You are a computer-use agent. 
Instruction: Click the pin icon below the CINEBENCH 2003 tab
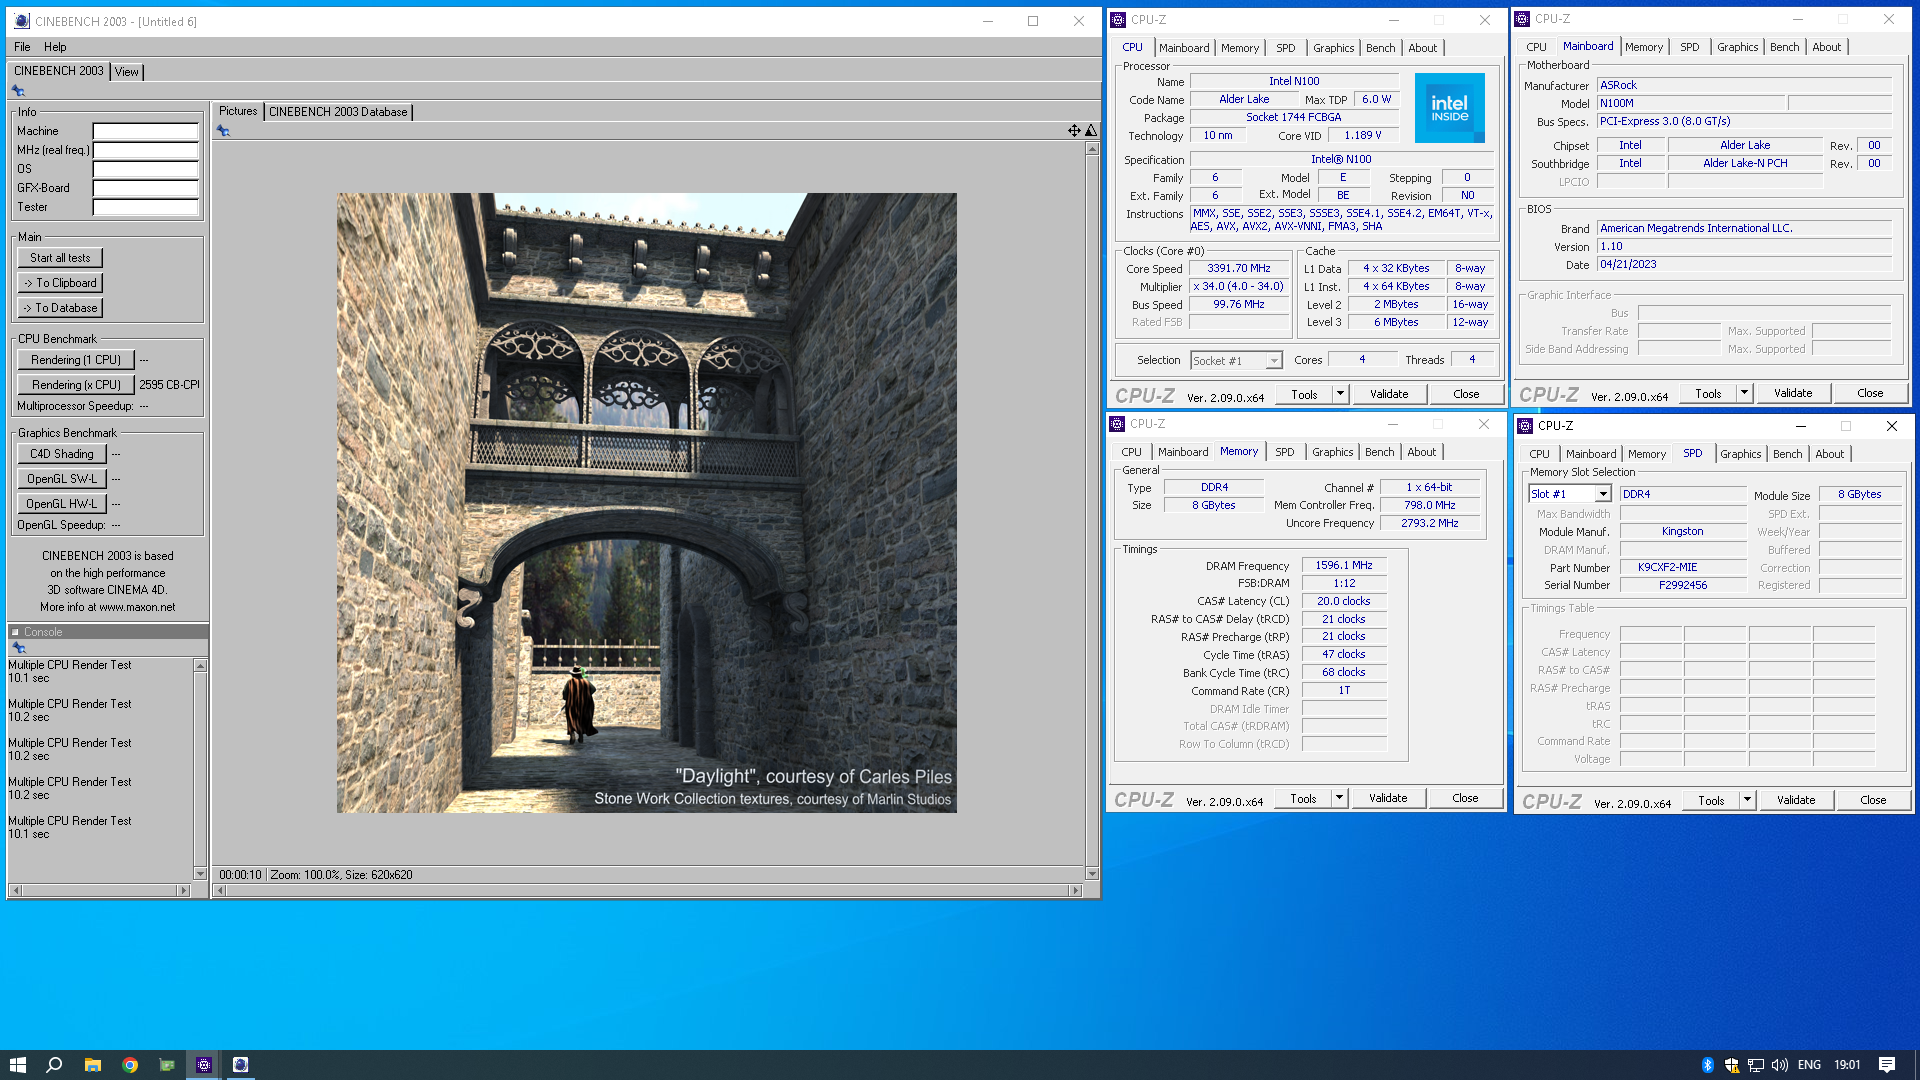pyautogui.click(x=18, y=91)
